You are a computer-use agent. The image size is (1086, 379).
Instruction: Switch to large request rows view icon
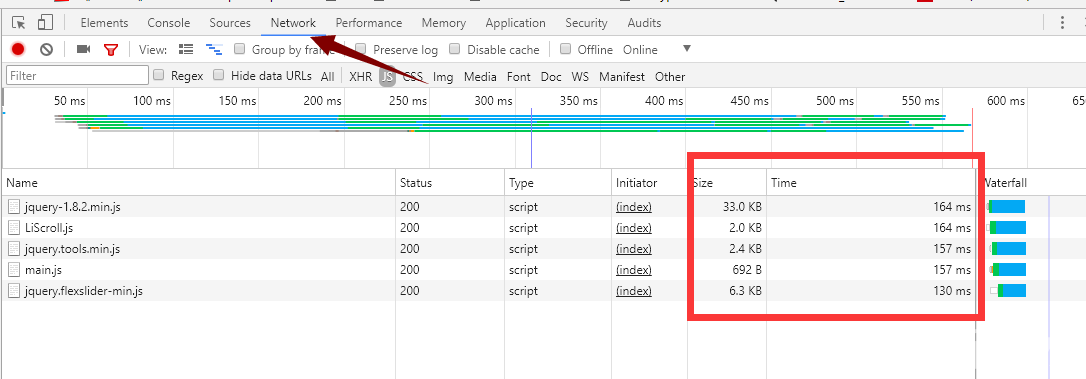point(186,49)
